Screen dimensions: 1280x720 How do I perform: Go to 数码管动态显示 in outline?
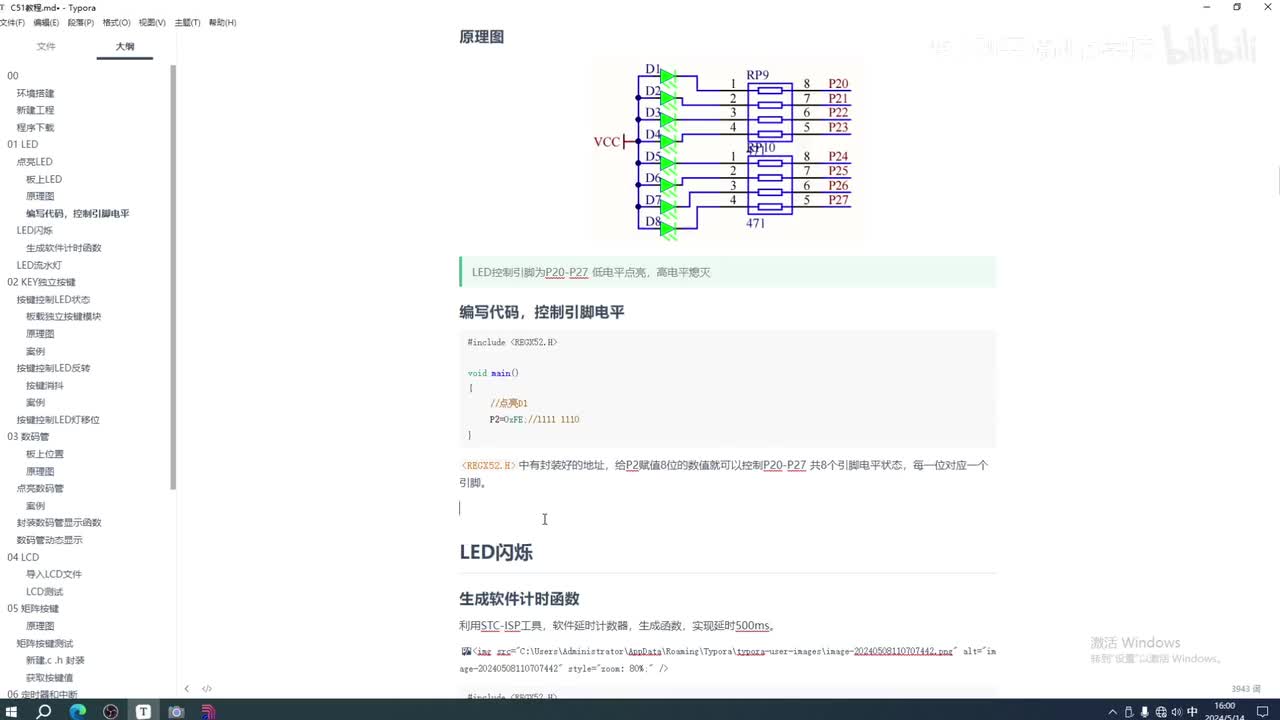point(49,539)
